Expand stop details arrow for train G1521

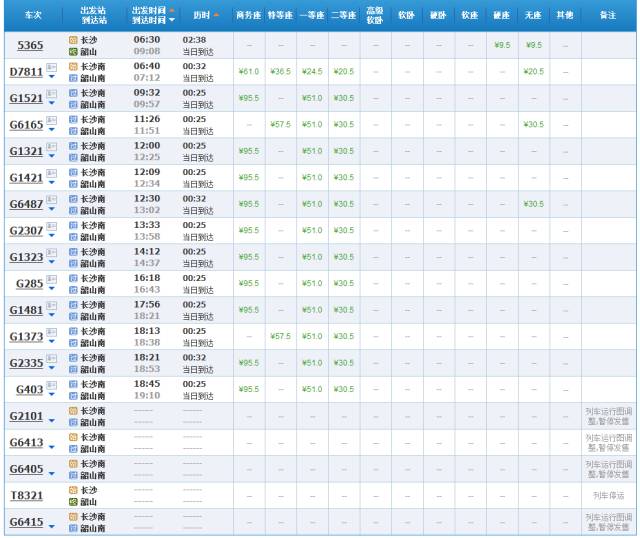pyautogui.click(x=51, y=103)
